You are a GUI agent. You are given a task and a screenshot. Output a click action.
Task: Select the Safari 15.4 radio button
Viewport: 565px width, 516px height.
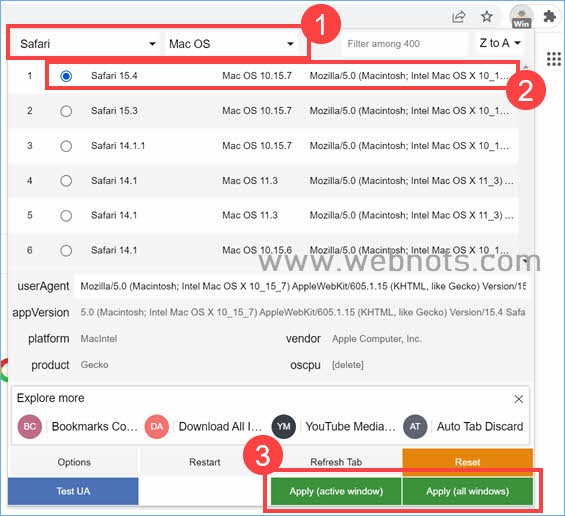[x=66, y=76]
